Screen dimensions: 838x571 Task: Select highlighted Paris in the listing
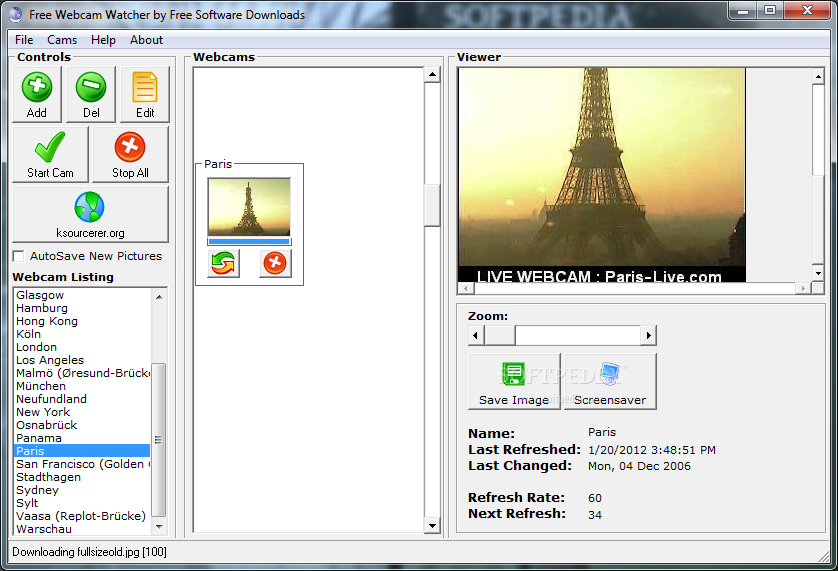coord(82,451)
